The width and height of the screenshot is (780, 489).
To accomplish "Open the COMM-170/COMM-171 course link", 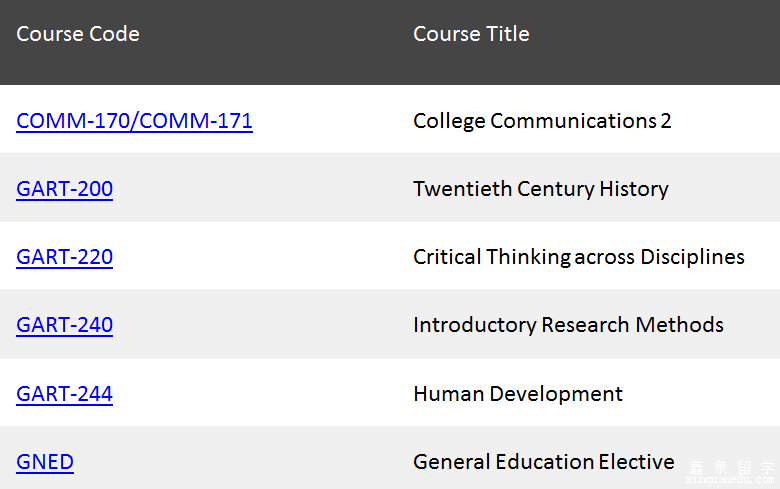I will pos(134,121).
